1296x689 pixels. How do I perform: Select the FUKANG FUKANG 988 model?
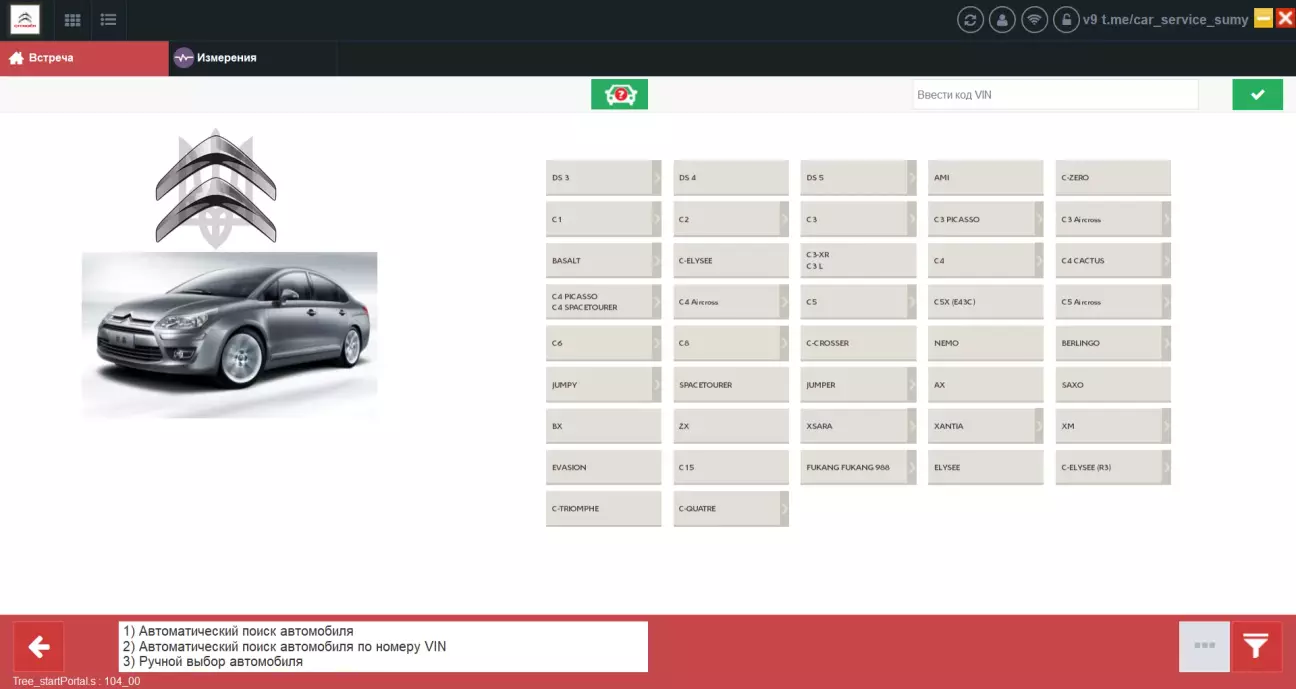pyautogui.click(x=858, y=467)
